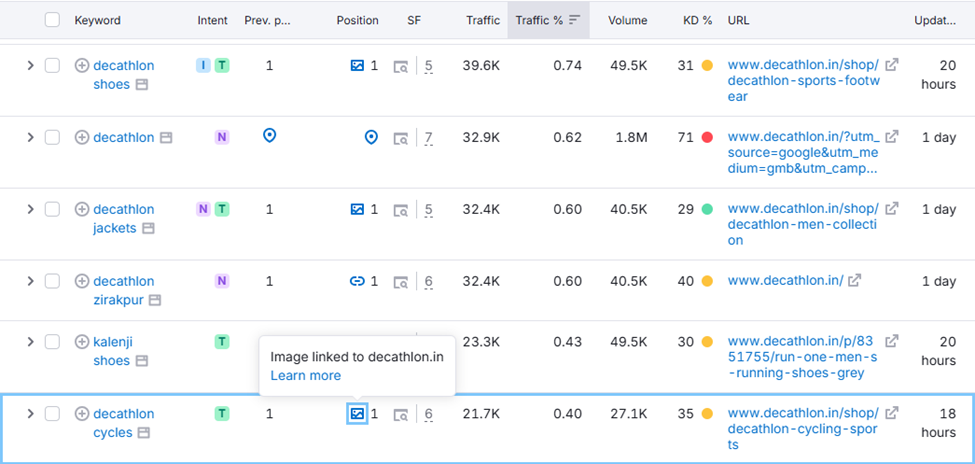Screen dimensions: 975x464
Task: Click image position icon in decathlon shoes row
Action: coord(357,65)
